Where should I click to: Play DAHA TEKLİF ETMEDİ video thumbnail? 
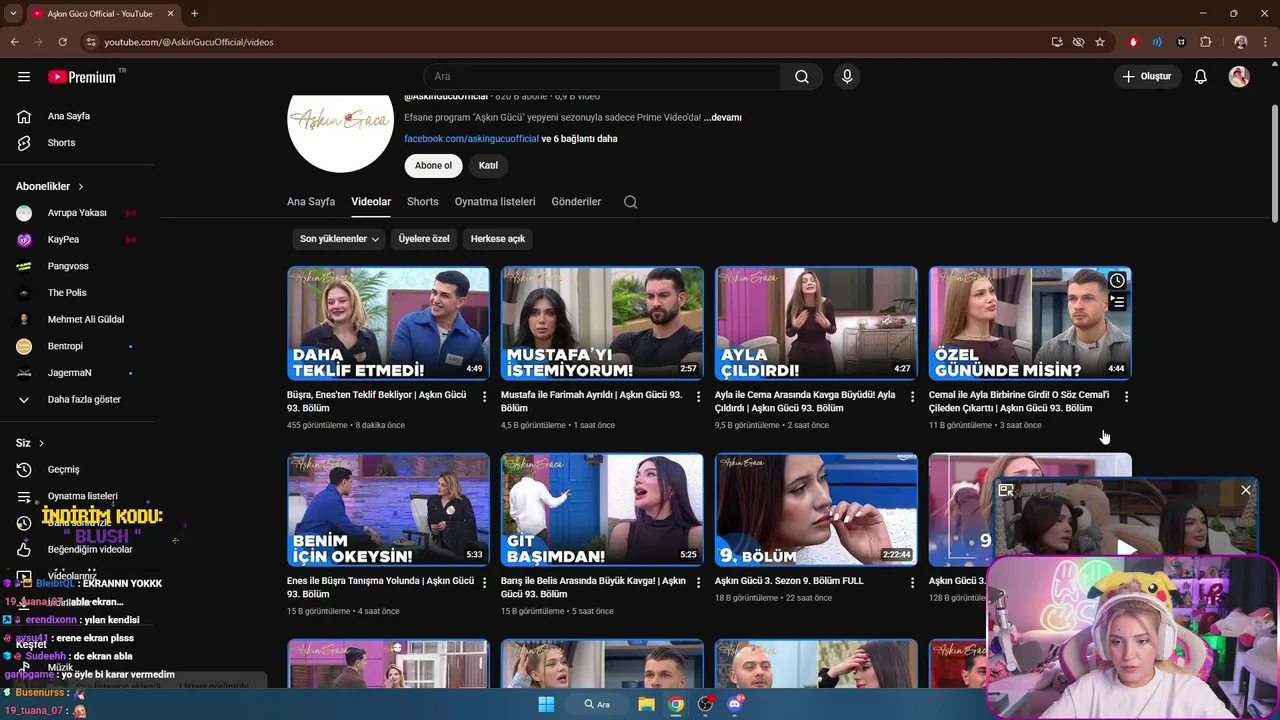pos(388,323)
